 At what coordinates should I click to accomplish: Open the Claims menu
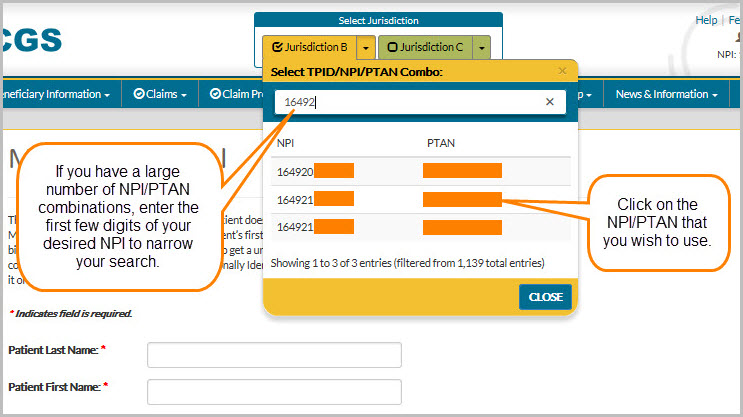click(x=160, y=94)
